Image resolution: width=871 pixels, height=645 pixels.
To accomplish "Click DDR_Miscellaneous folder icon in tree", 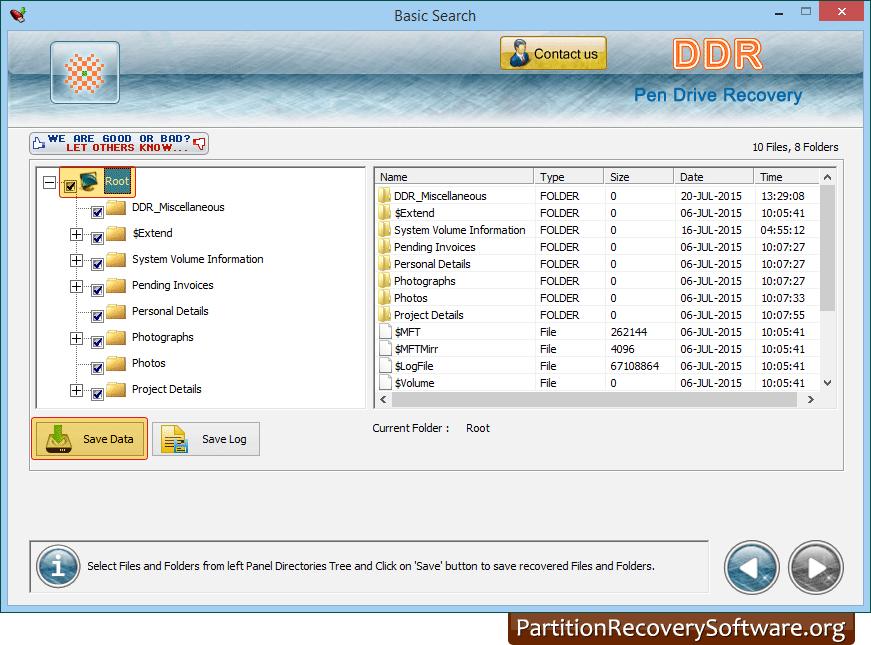I will pos(116,208).
